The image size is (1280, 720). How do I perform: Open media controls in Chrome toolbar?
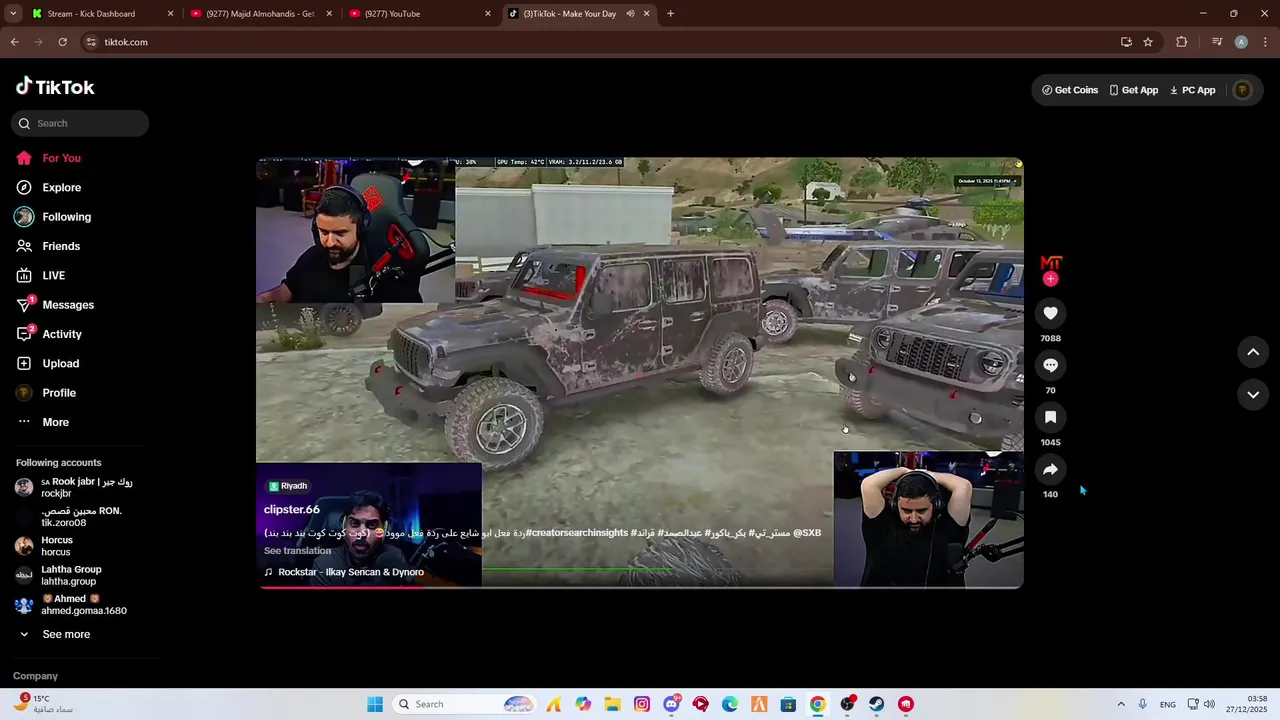pyautogui.click(x=1216, y=42)
